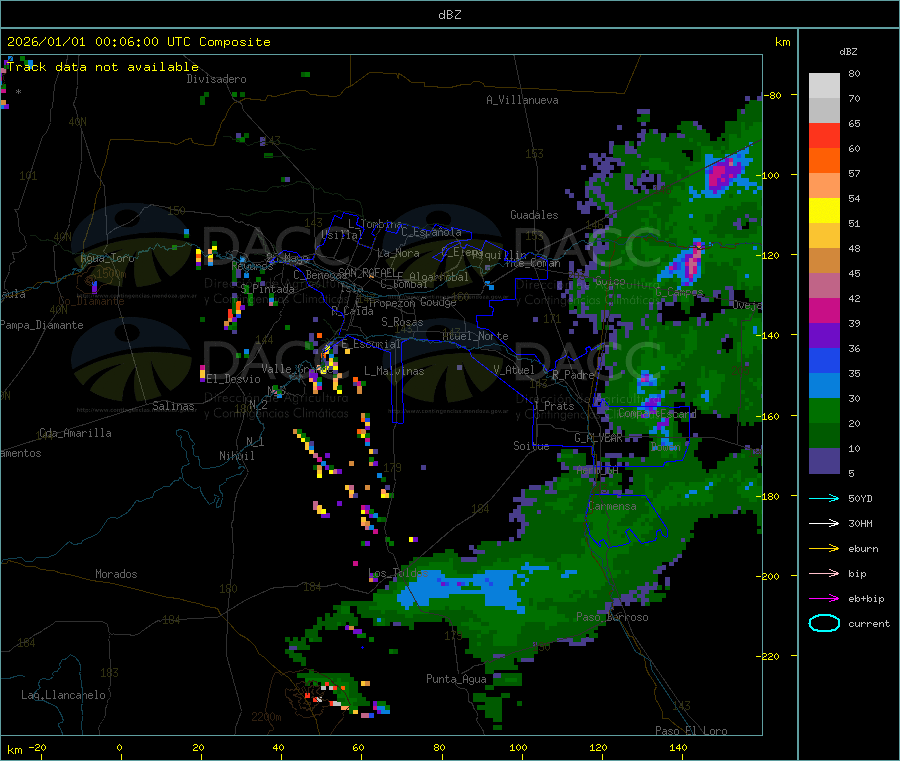This screenshot has height=761, width=900.
Task: Pick the slate purple 5-10 dBZ swatch
Action: point(824,461)
